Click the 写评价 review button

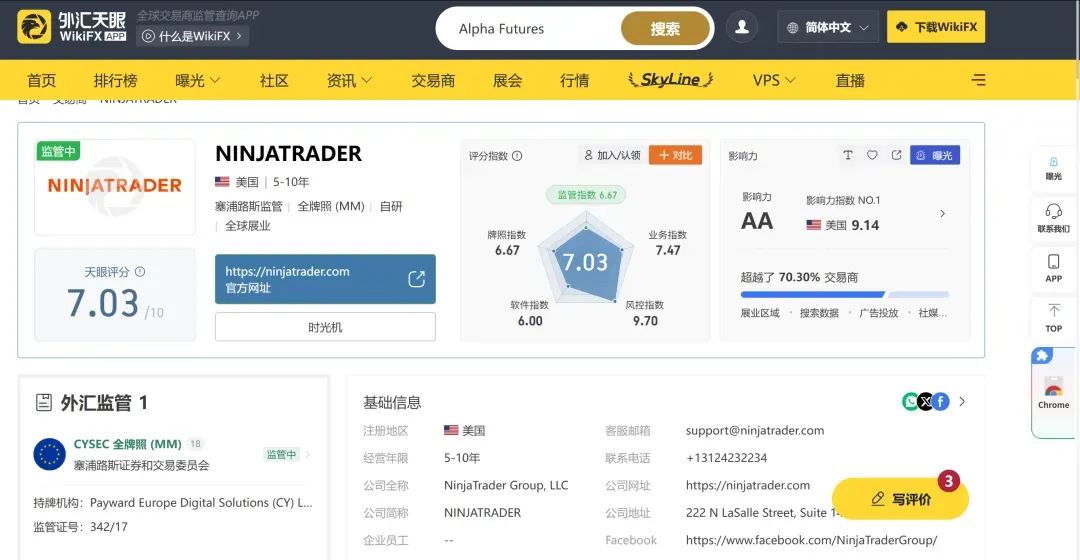(x=900, y=499)
